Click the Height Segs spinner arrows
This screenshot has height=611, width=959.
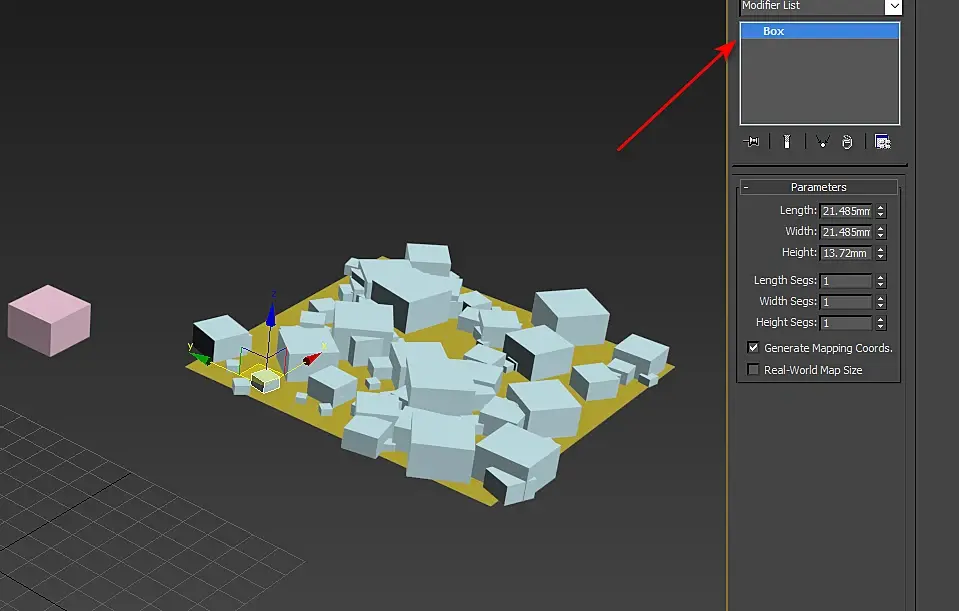click(x=880, y=323)
